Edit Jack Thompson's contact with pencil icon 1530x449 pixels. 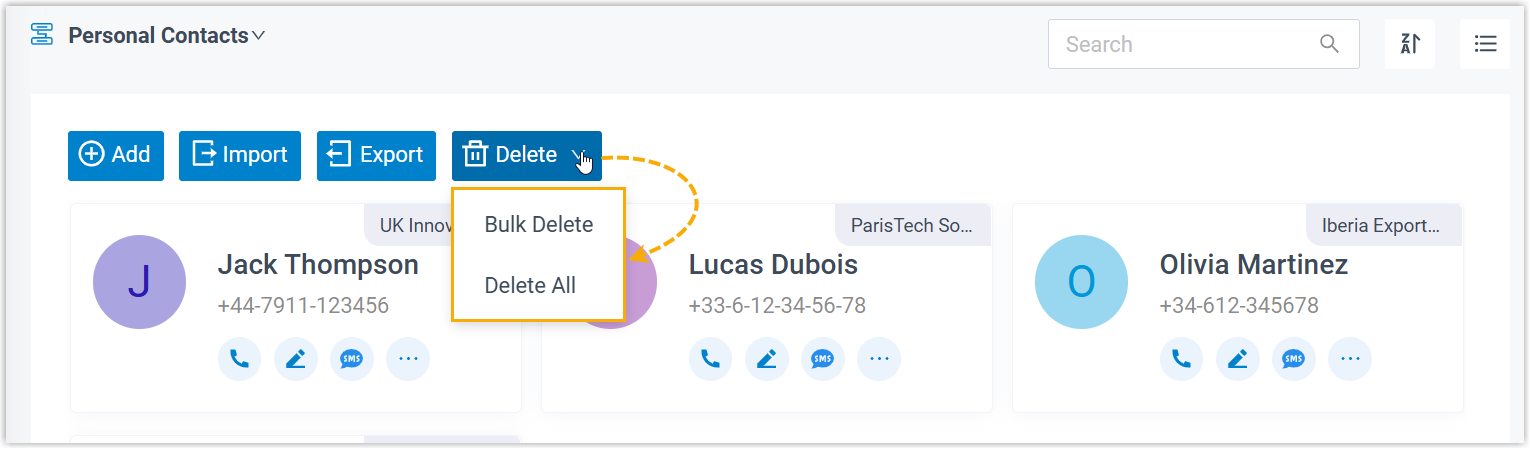coord(295,358)
